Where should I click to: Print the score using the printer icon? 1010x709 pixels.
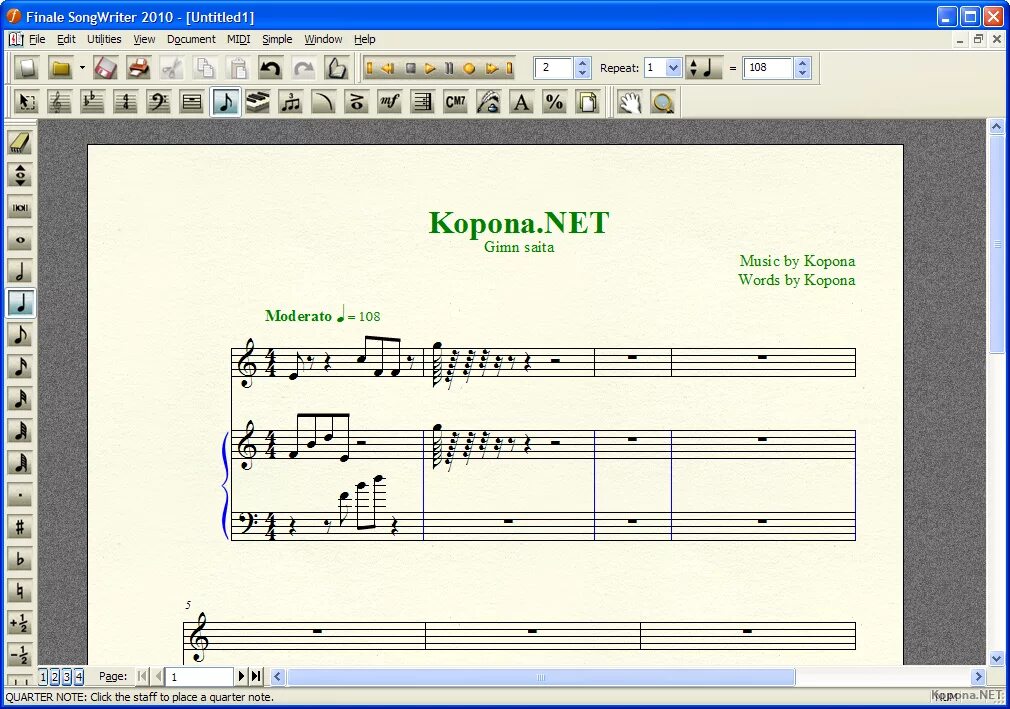pos(138,68)
